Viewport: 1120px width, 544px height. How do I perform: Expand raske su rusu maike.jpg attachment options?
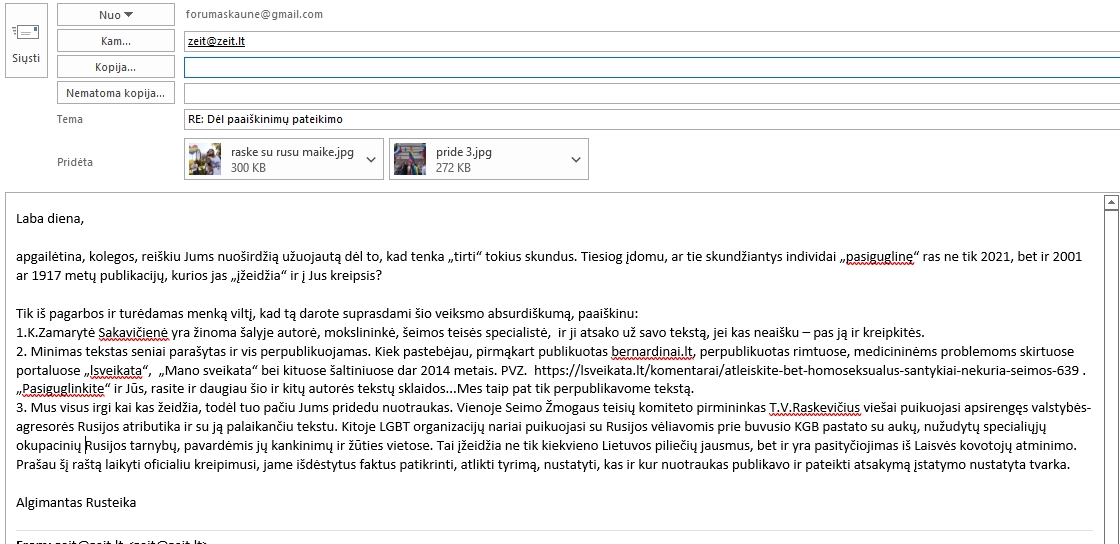tap(371, 160)
